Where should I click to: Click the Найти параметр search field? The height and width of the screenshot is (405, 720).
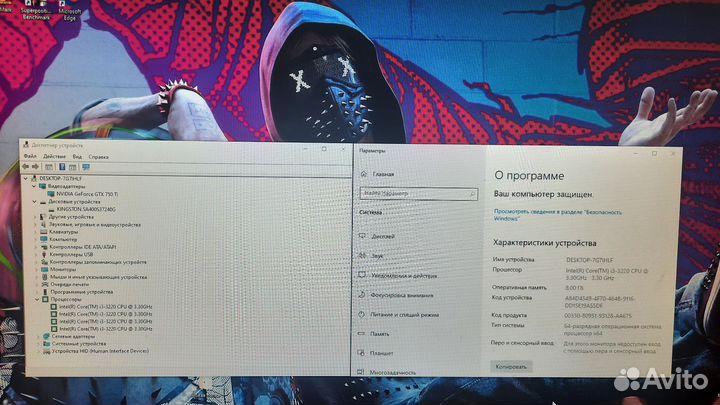point(418,194)
